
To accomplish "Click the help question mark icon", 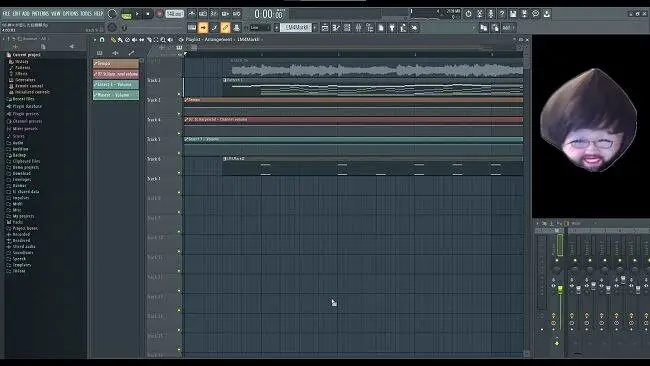I will pos(502,14).
